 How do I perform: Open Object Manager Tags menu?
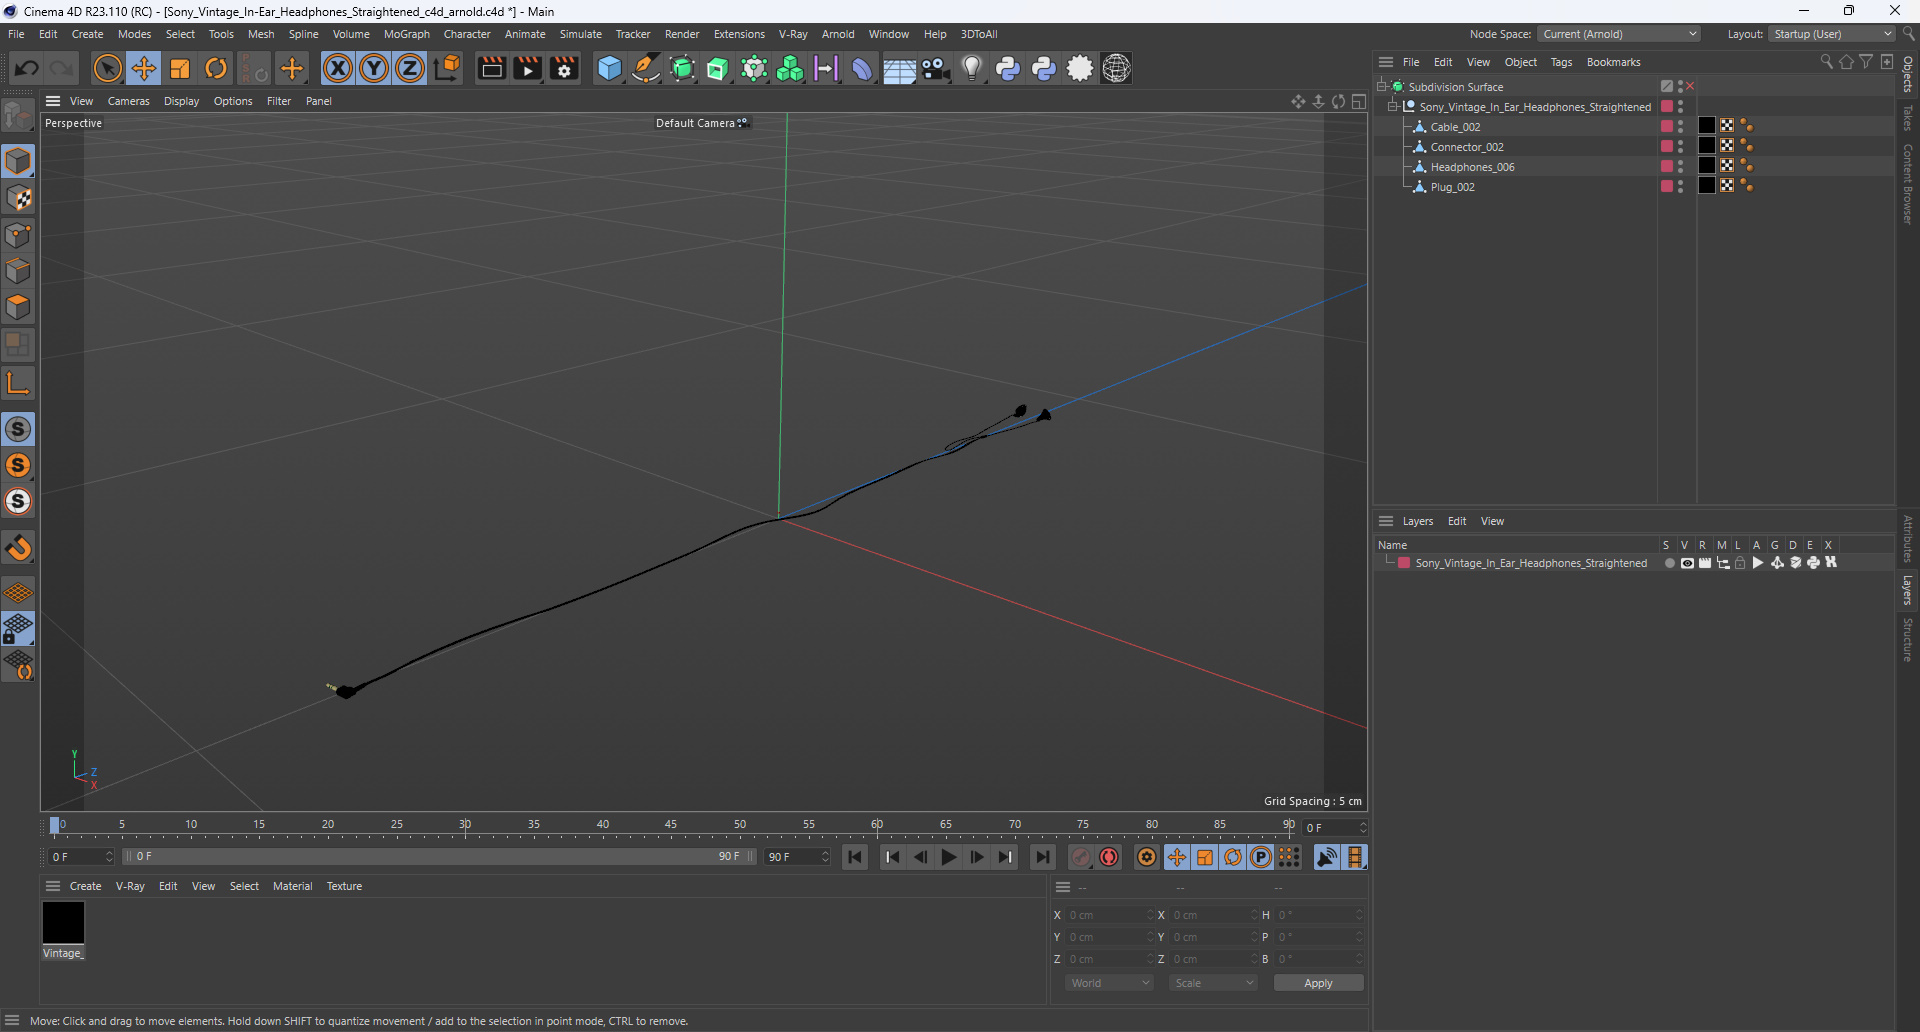(1561, 62)
